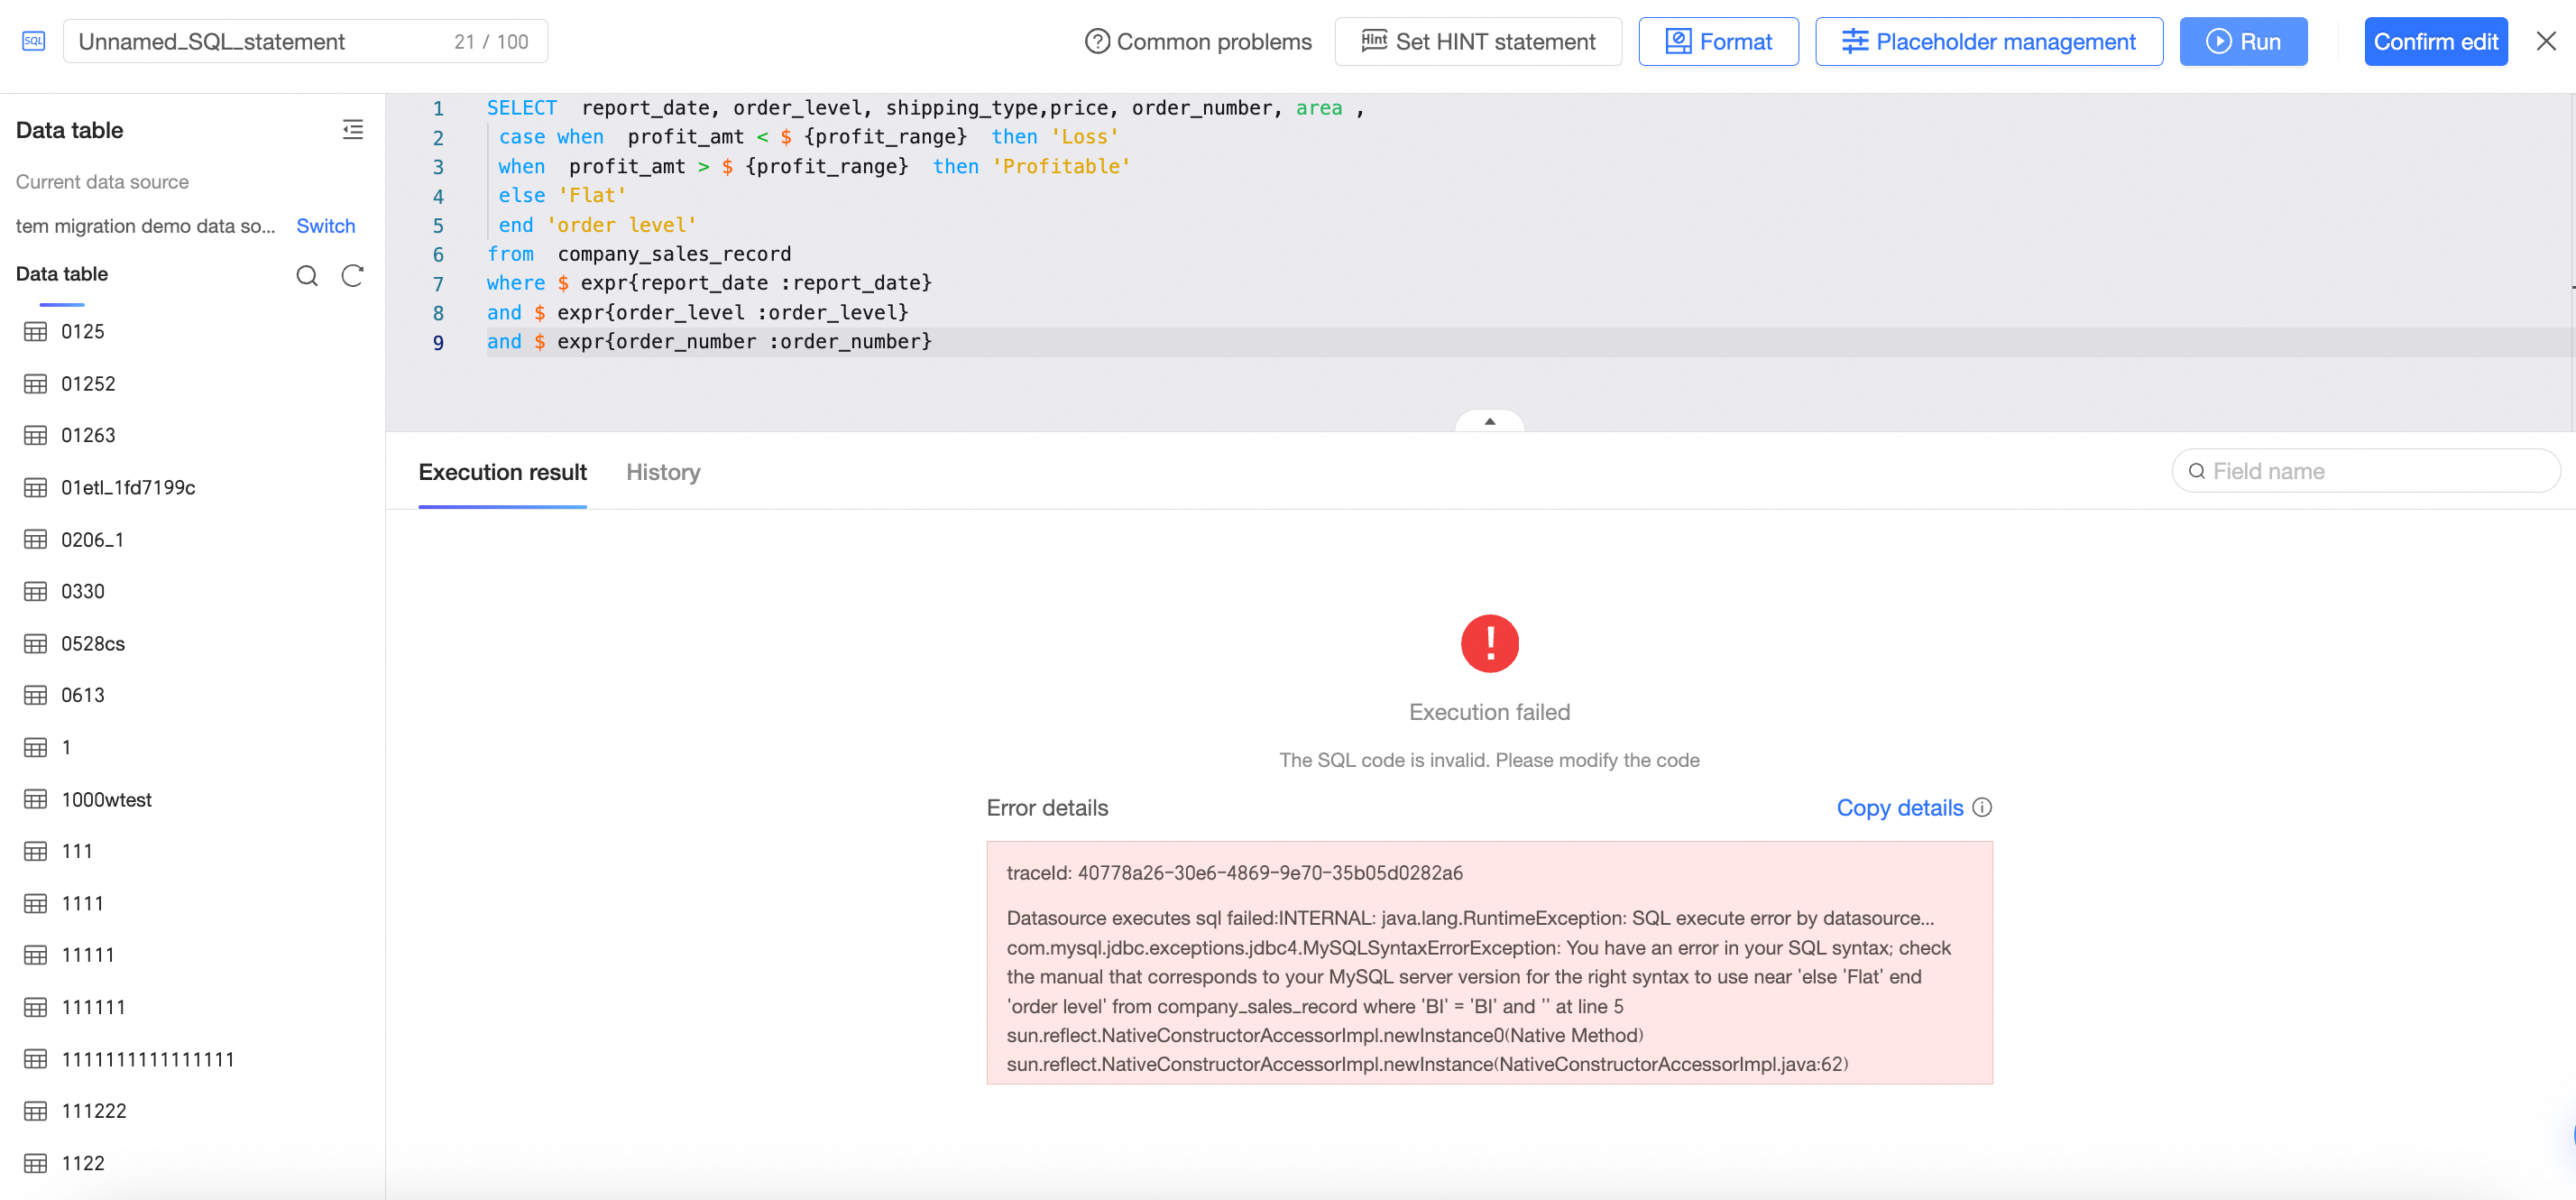Click table icon next to 1000wtest

click(35, 799)
